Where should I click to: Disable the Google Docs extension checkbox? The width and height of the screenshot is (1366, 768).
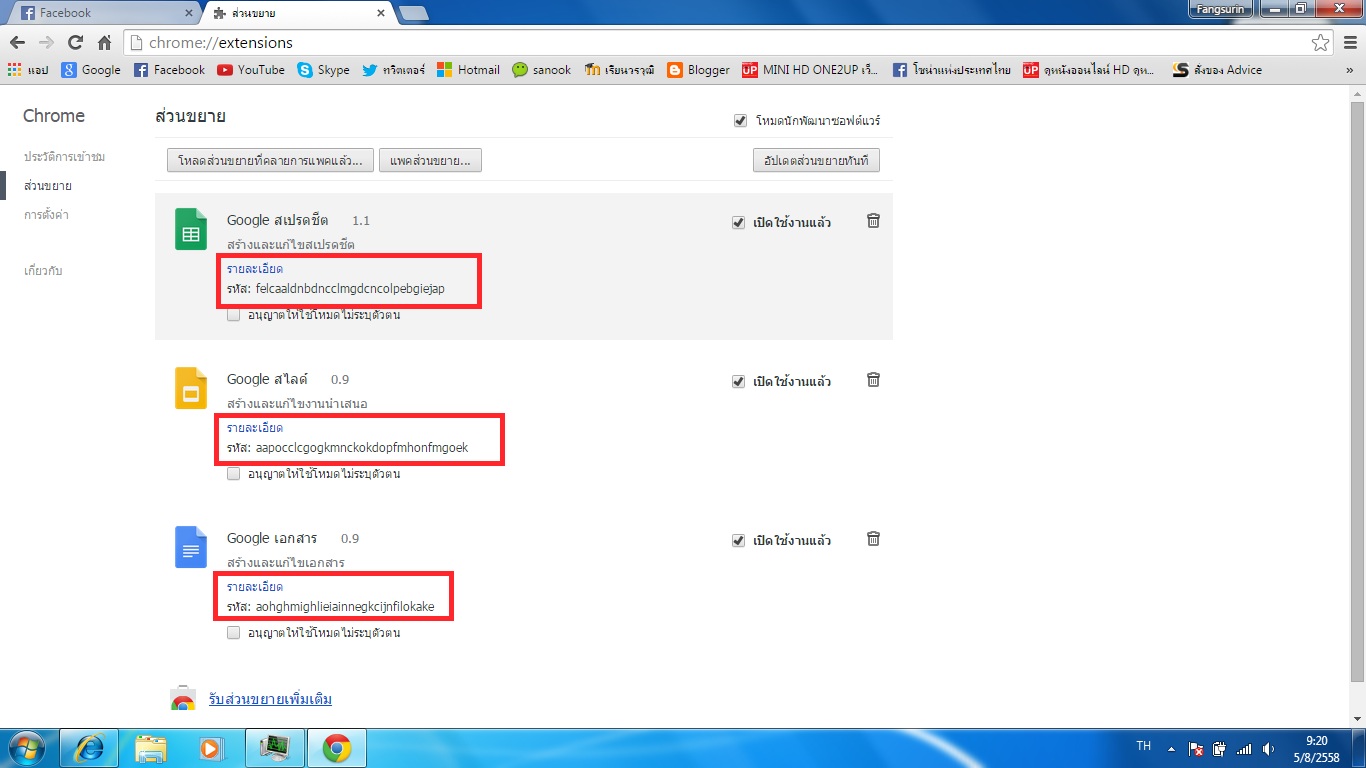[x=739, y=540]
